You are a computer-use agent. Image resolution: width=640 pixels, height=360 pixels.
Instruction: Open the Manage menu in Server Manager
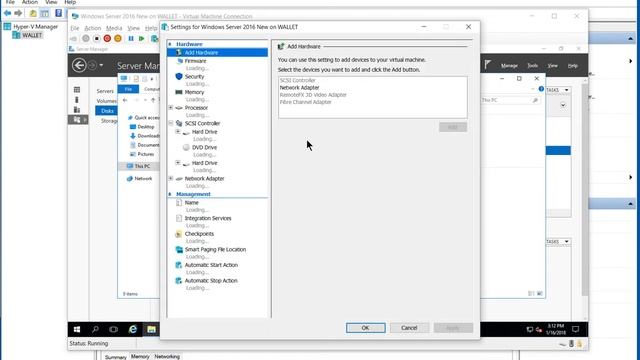click(509, 65)
